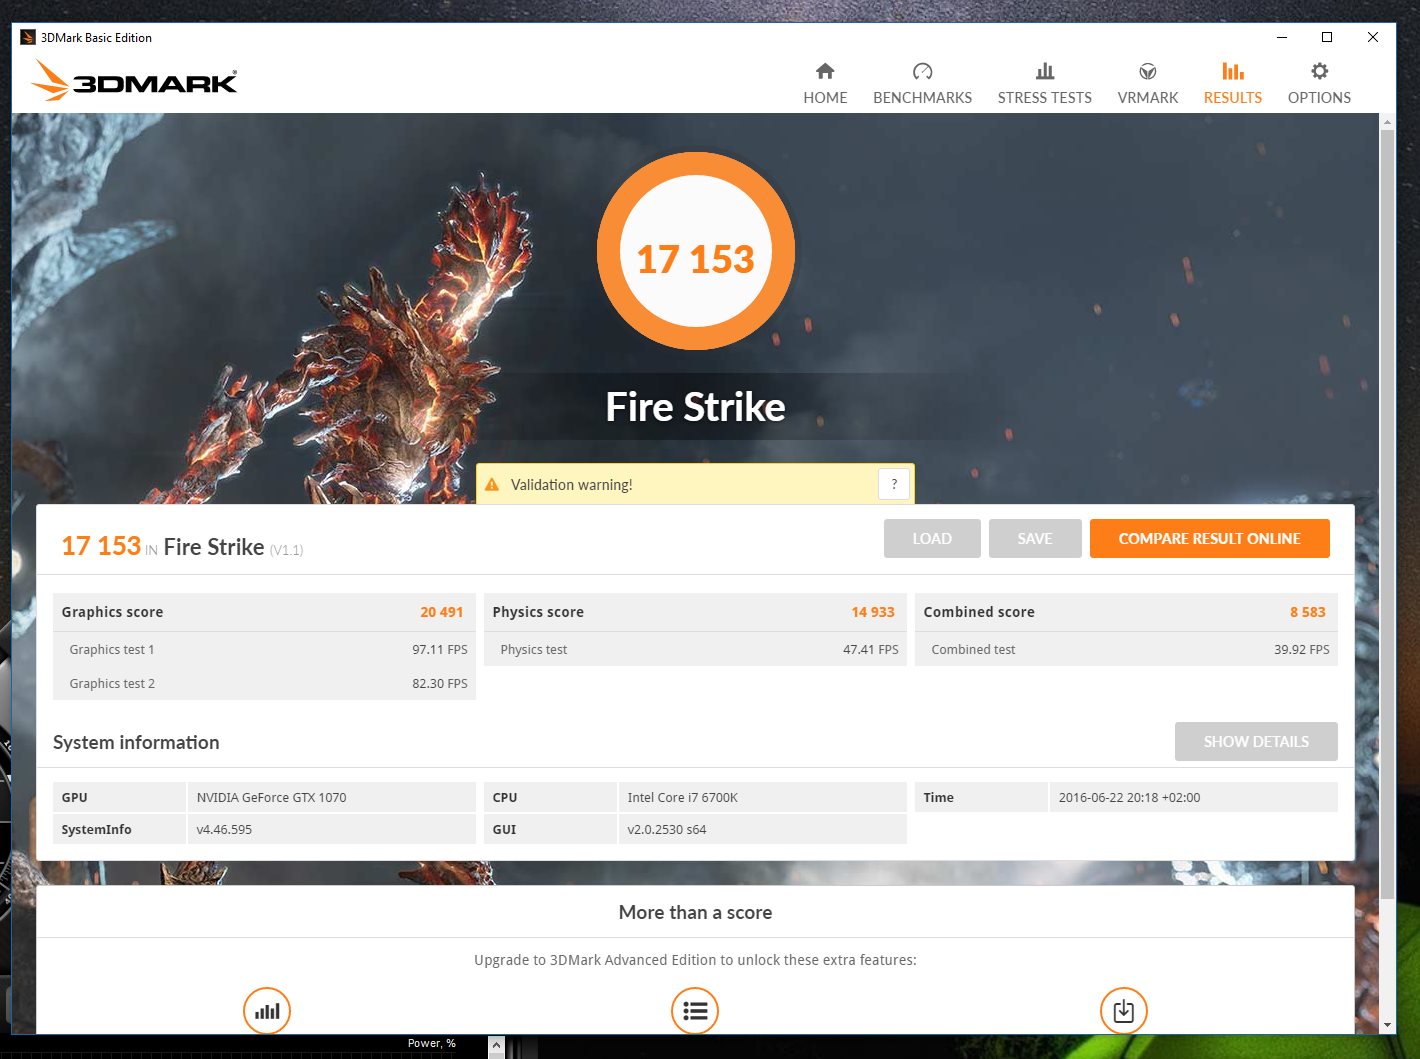Click the SAVE button
The height and width of the screenshot is (1059, 1420).
tap(1035, 538)
